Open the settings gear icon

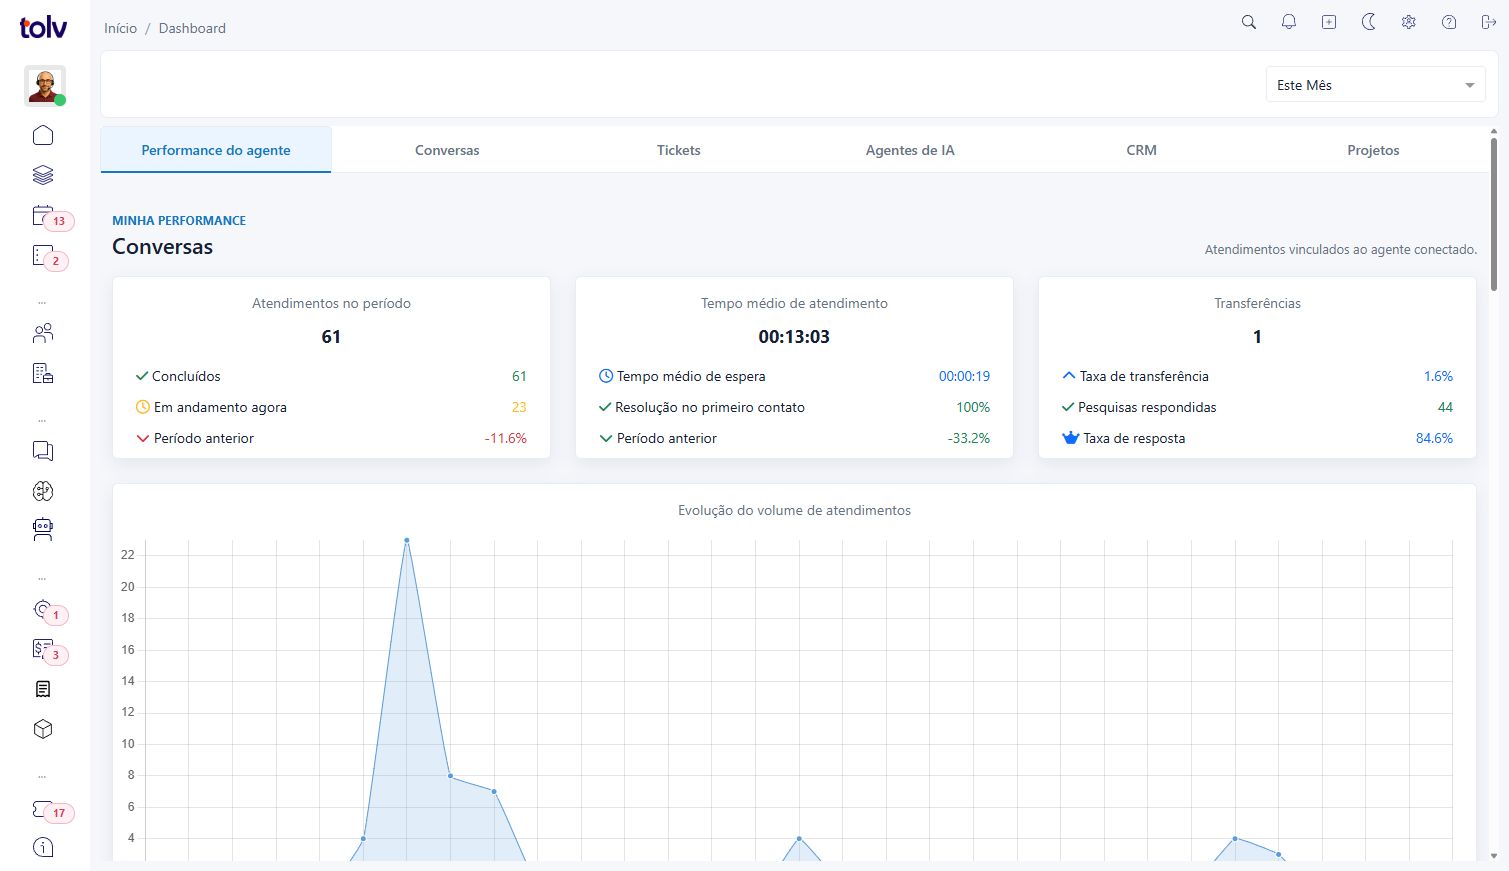(x=1409, y=22)
